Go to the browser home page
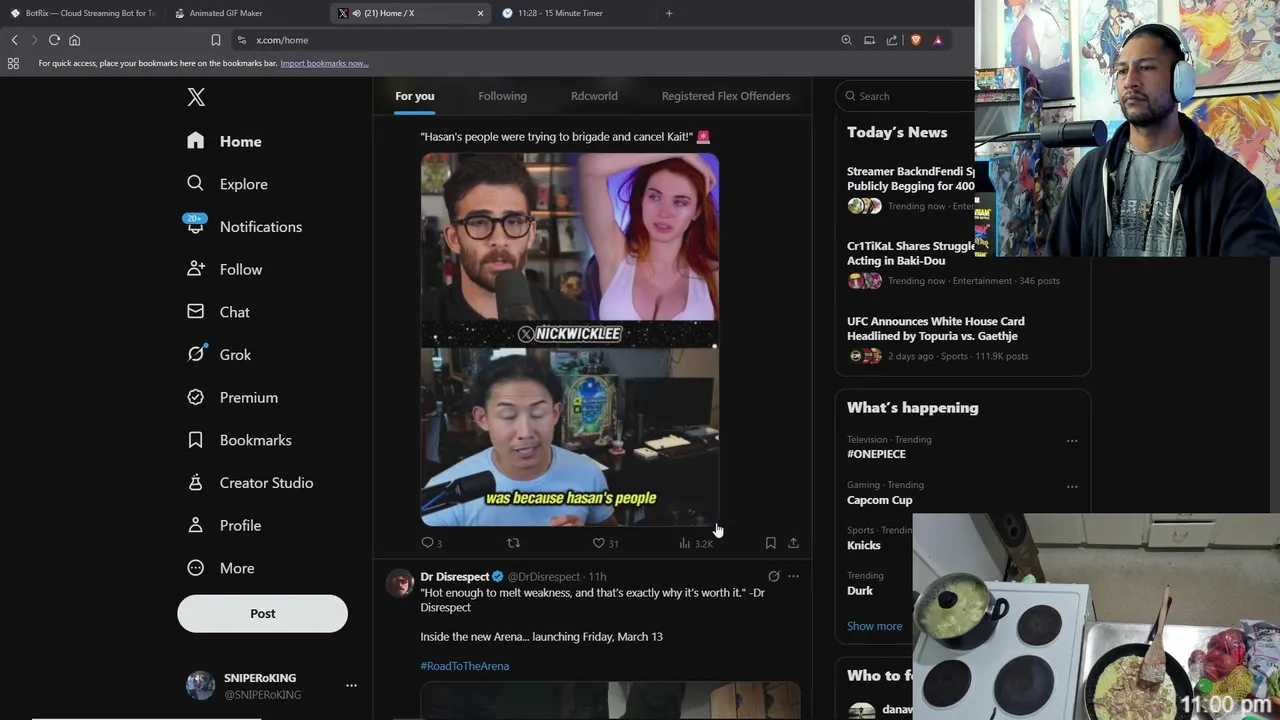 click(74, 40)
